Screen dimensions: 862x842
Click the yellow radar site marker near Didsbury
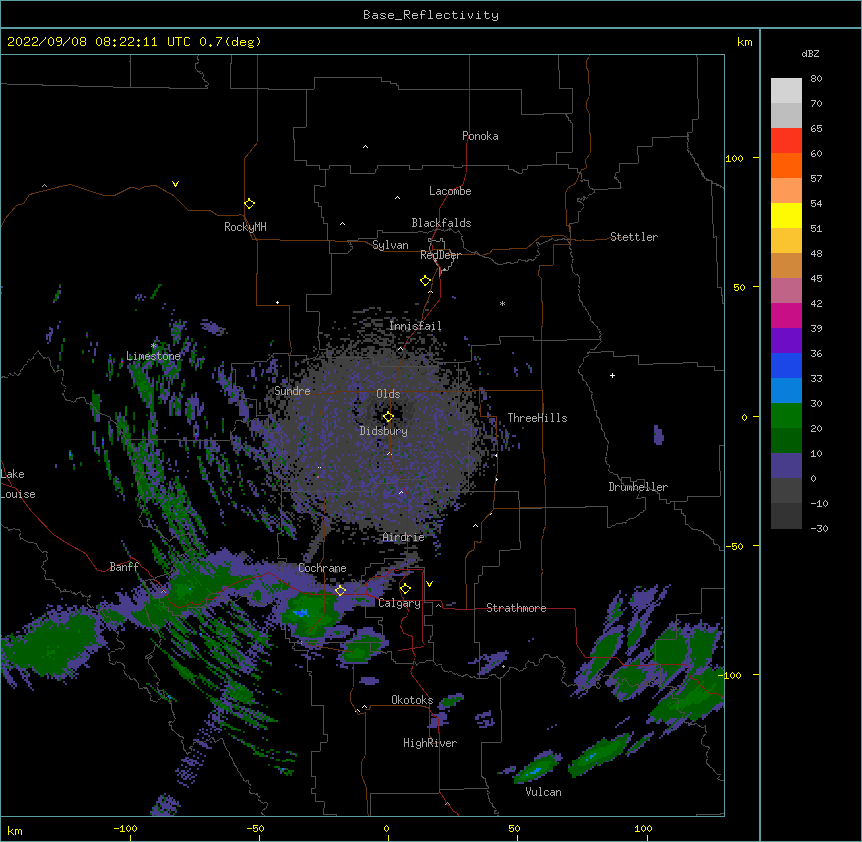pyautogui.click(x=388, y=417)
